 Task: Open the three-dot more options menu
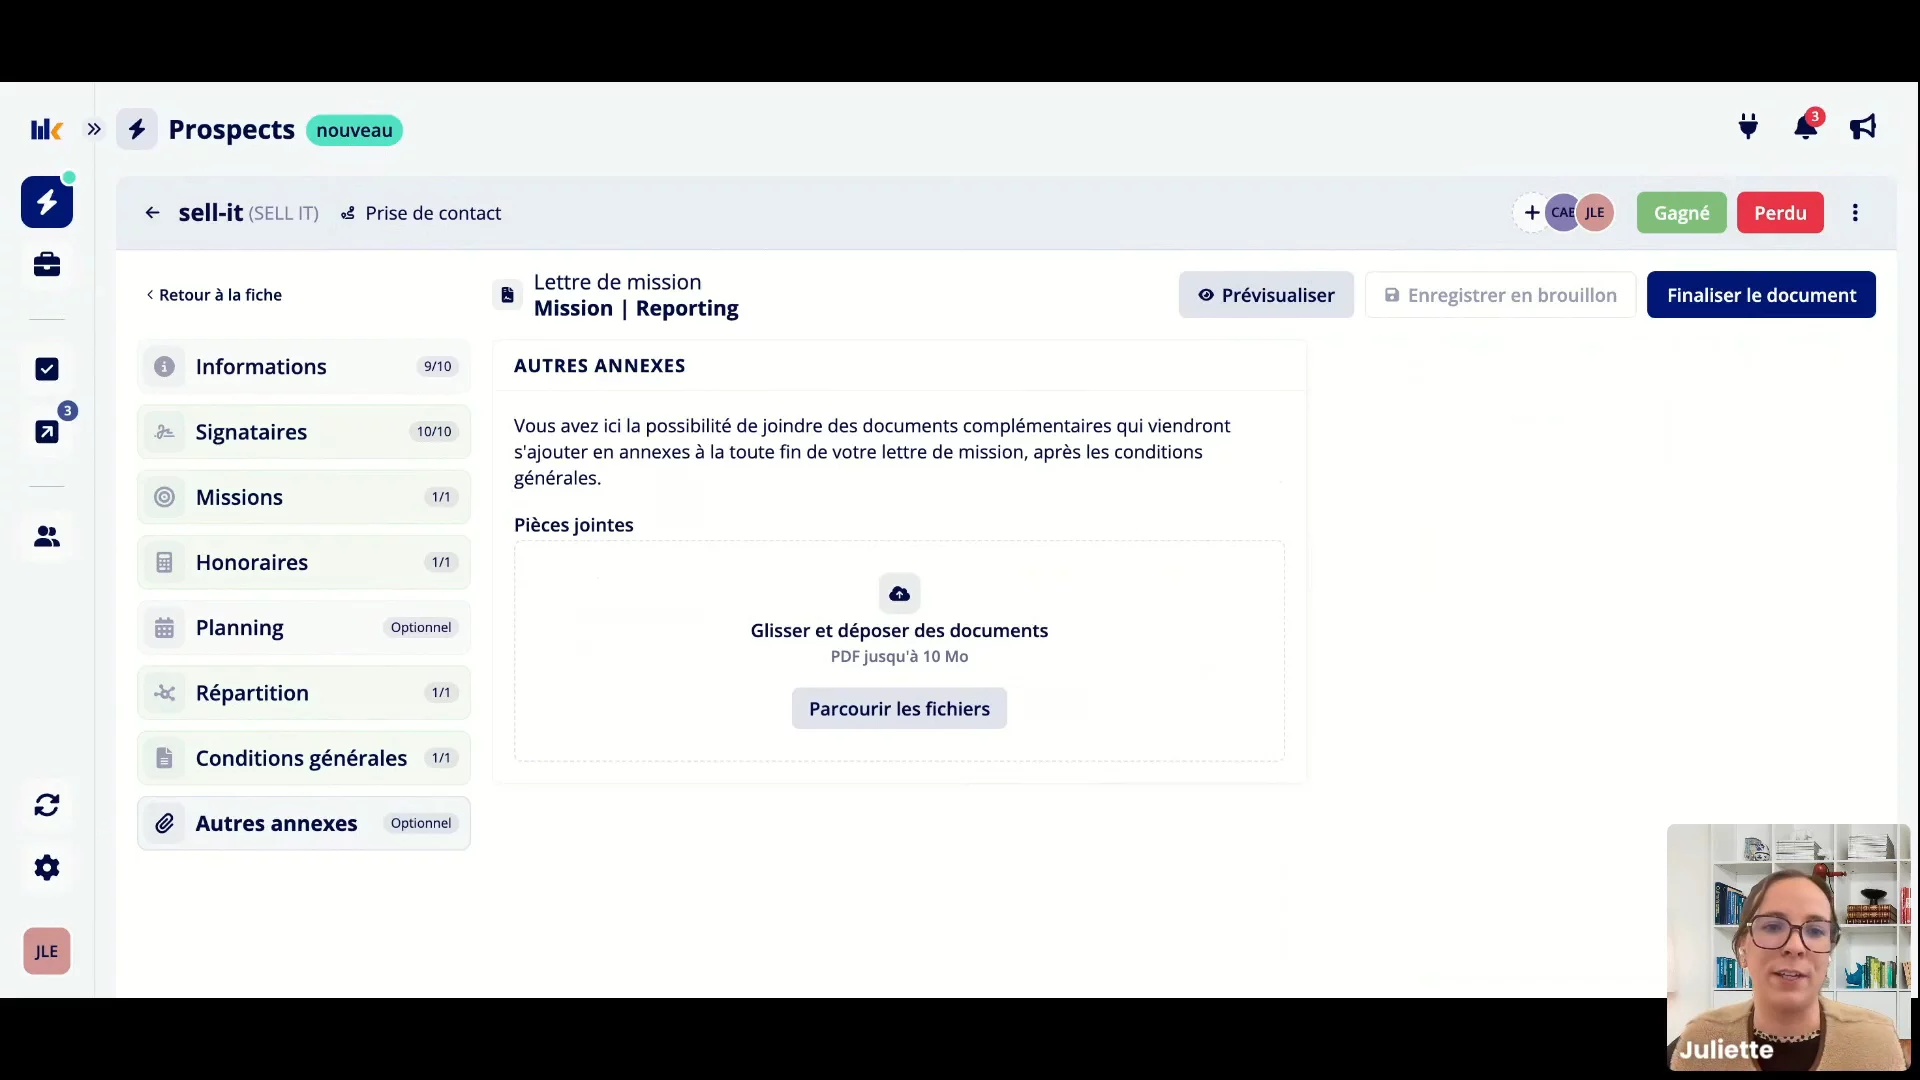tap(1855, 213)
